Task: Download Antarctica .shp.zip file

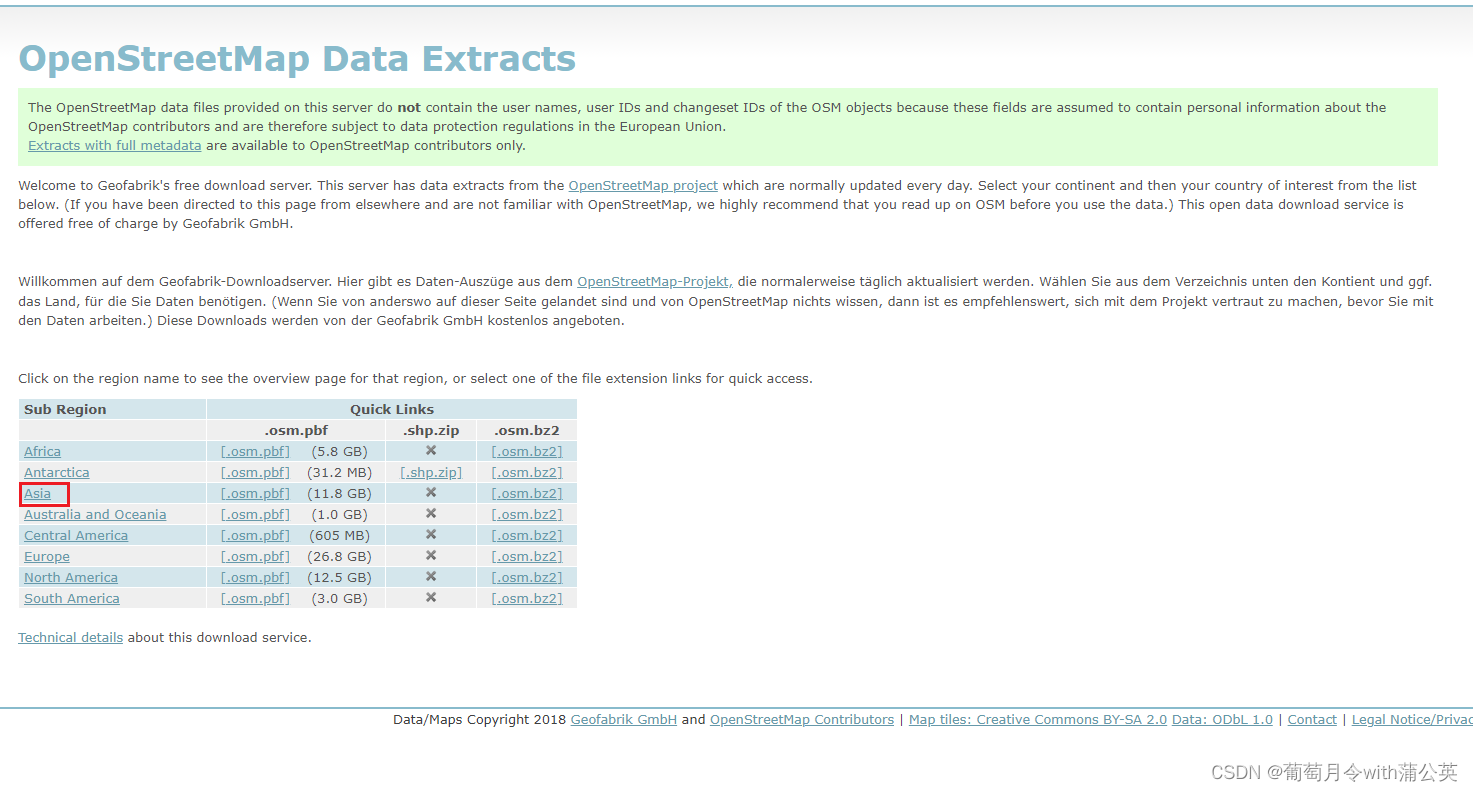Action: tap(431, 473)
